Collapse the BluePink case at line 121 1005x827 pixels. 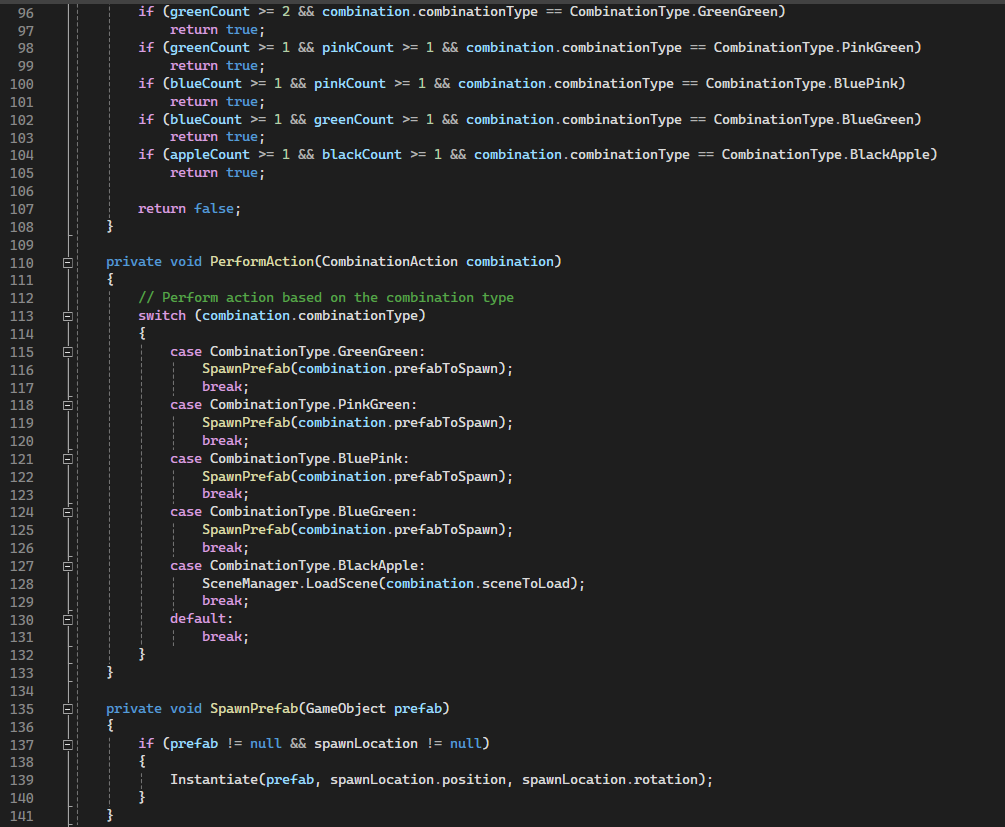(67, 459)
